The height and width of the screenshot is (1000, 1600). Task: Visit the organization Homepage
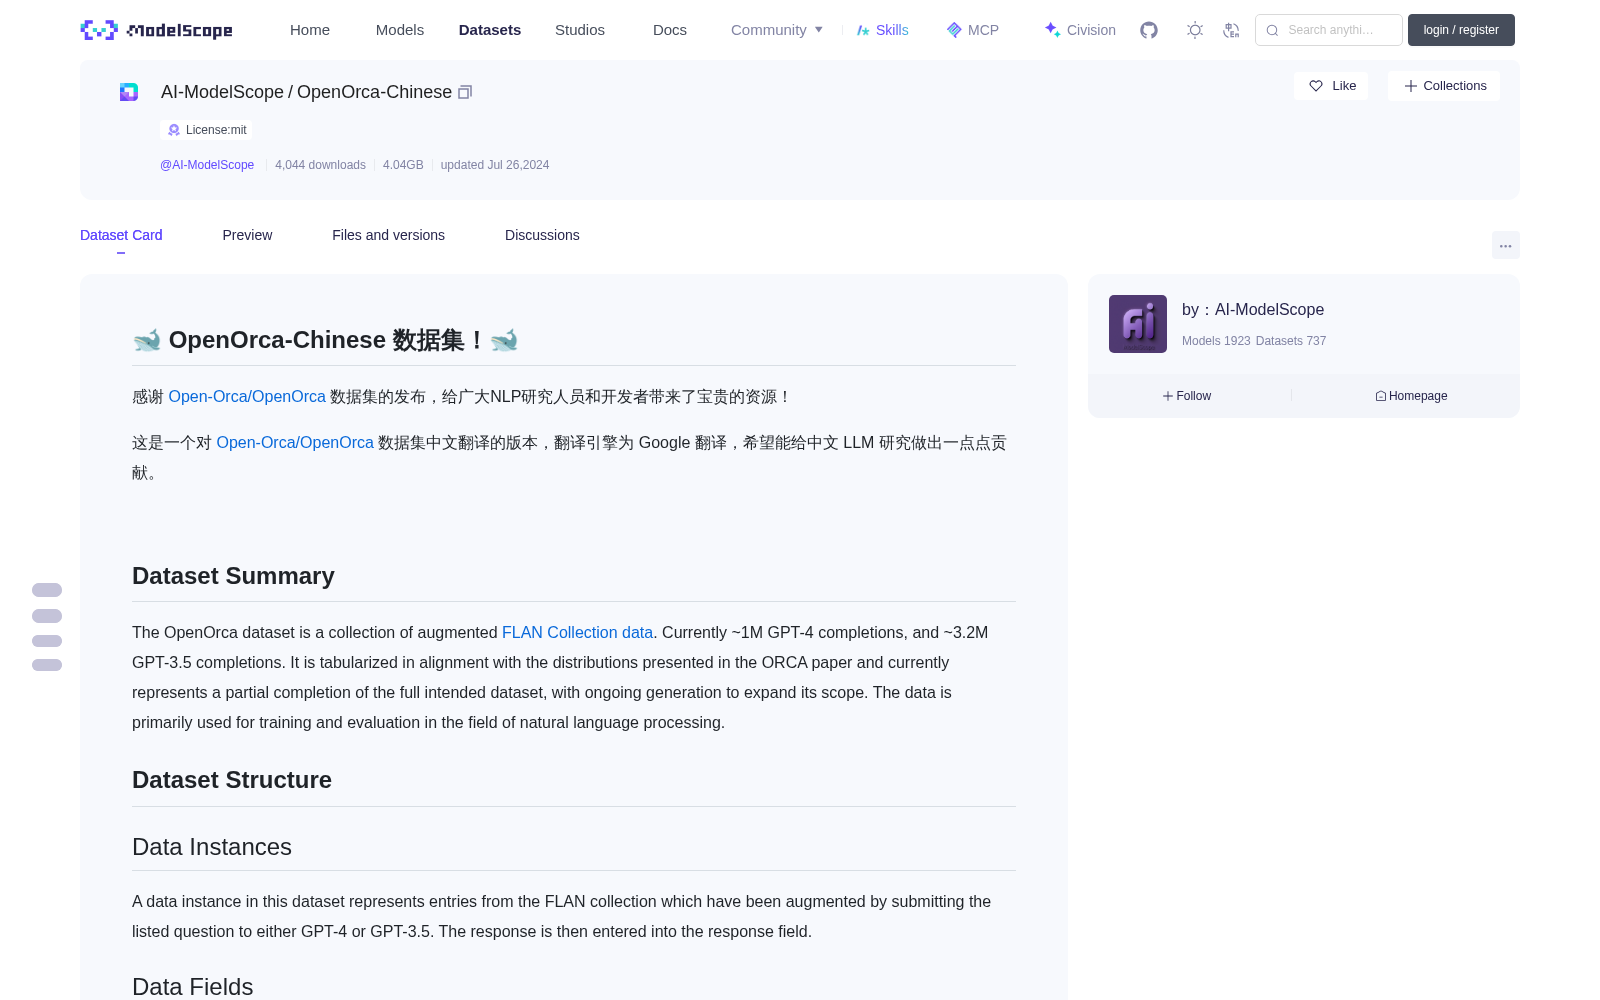click(1411, 396)
